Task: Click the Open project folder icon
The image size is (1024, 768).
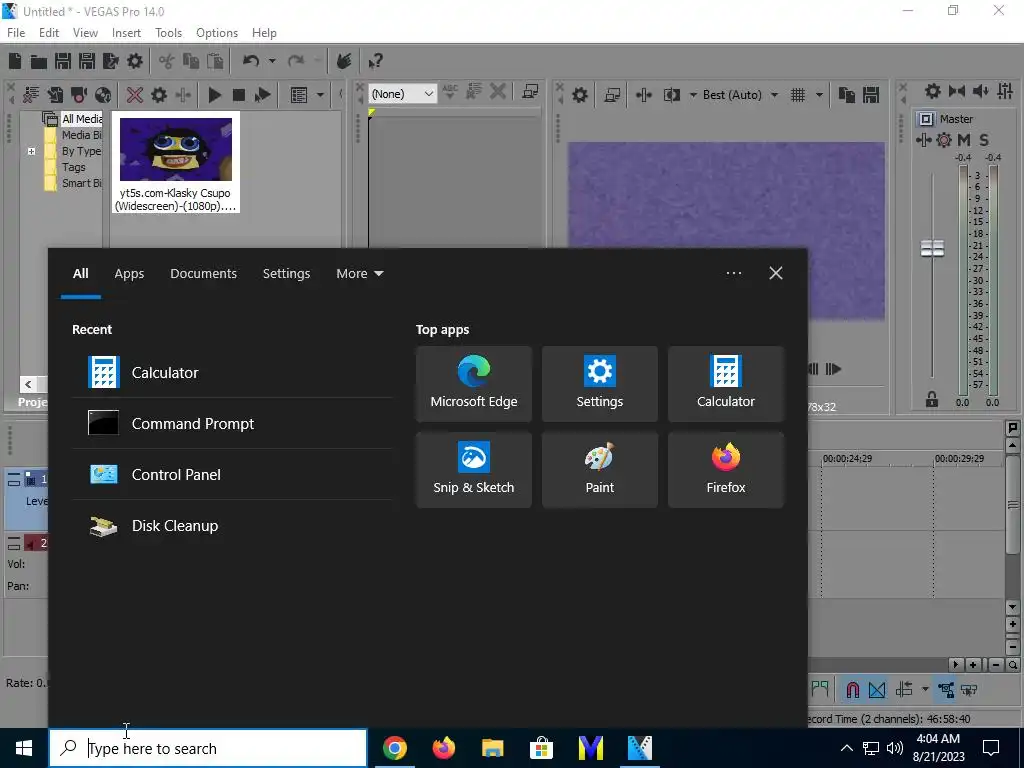Action: click(x=39, y=61)
